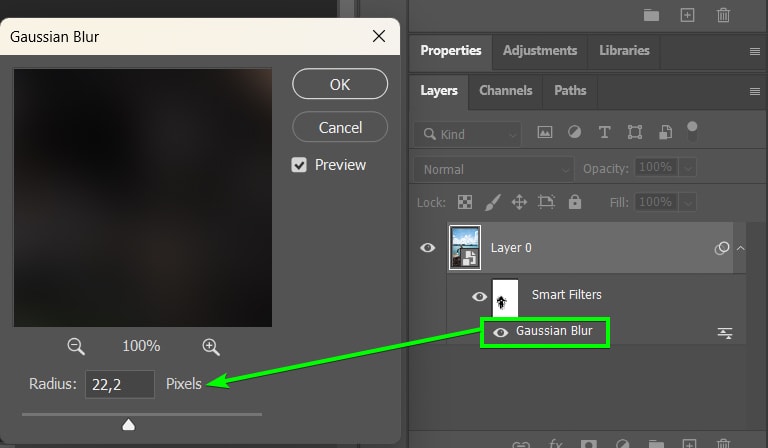Open the Normal blend mode dropdown
Image resolution: width=768 pixels, height=448 pixels.
(x=494, y=169)
